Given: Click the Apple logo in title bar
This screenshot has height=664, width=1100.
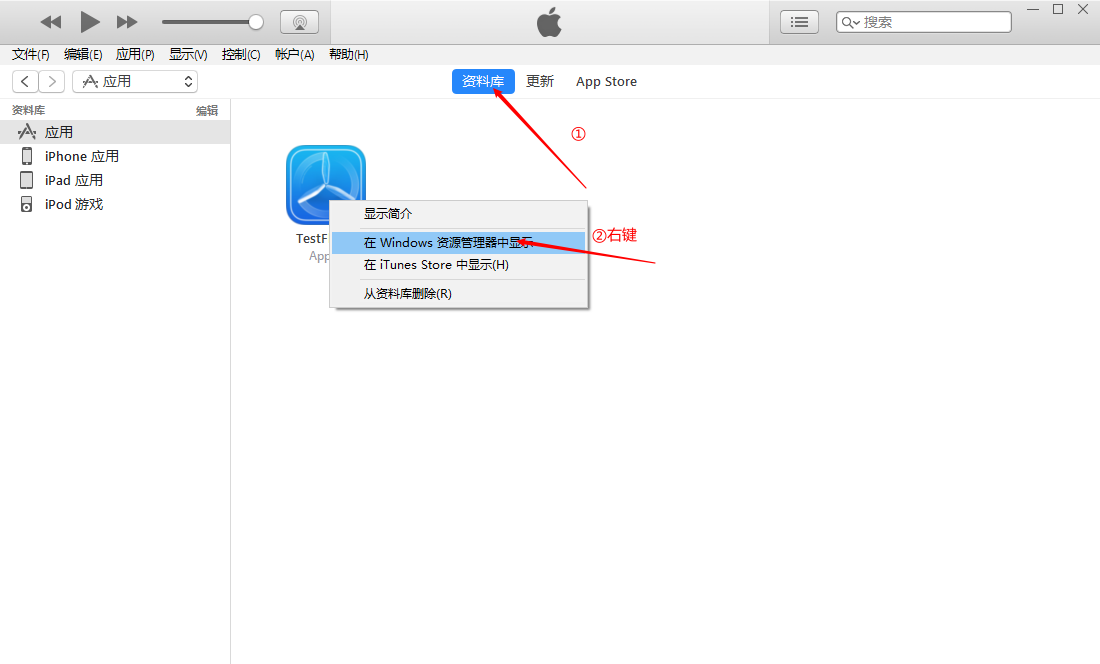Looking at the screenshot, I should pos(549,22).
